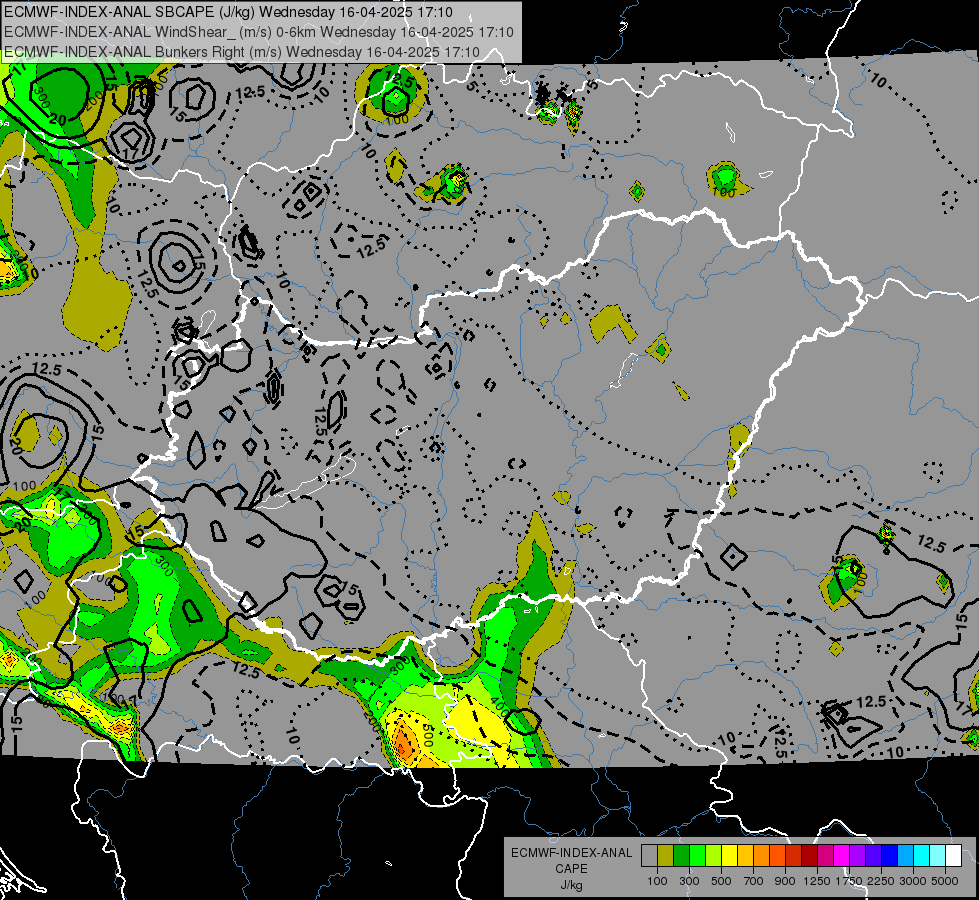The height and width of the screenshot is (900, 979).
Task: Select the cyan swatch after the 3000 tick
Action: pos(922,856)
